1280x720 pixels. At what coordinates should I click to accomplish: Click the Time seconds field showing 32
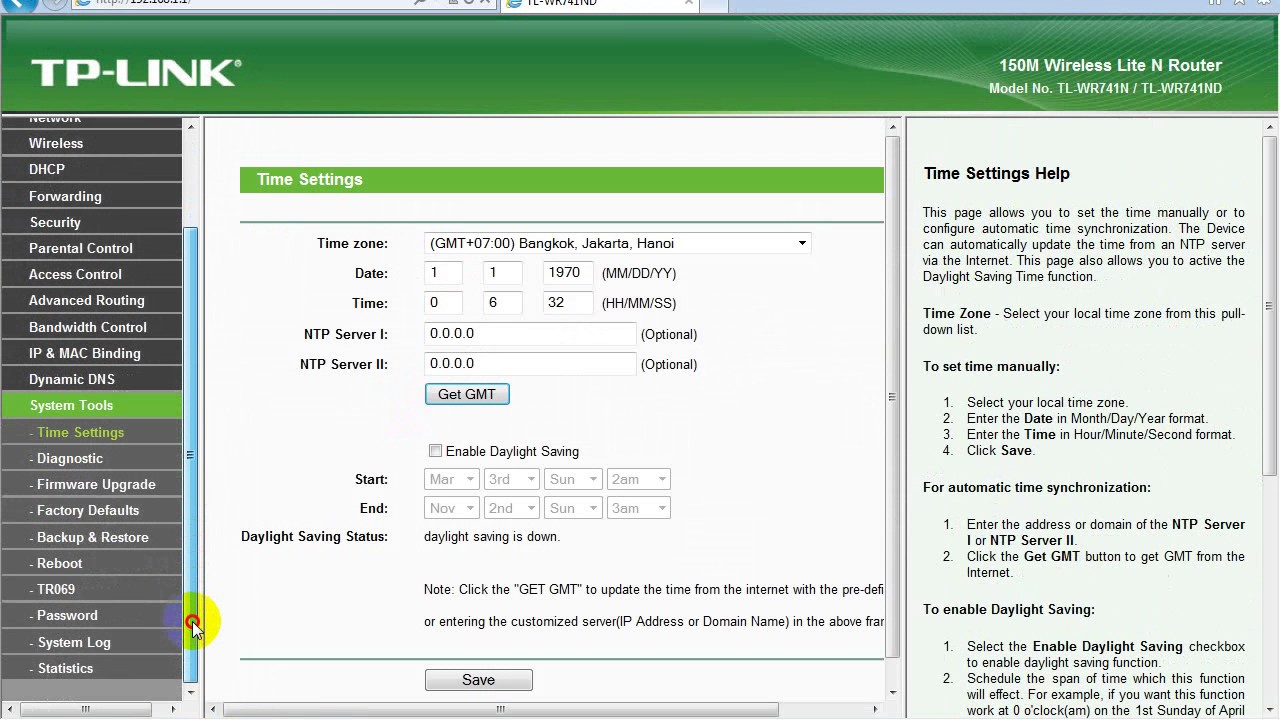pos(569,303)
